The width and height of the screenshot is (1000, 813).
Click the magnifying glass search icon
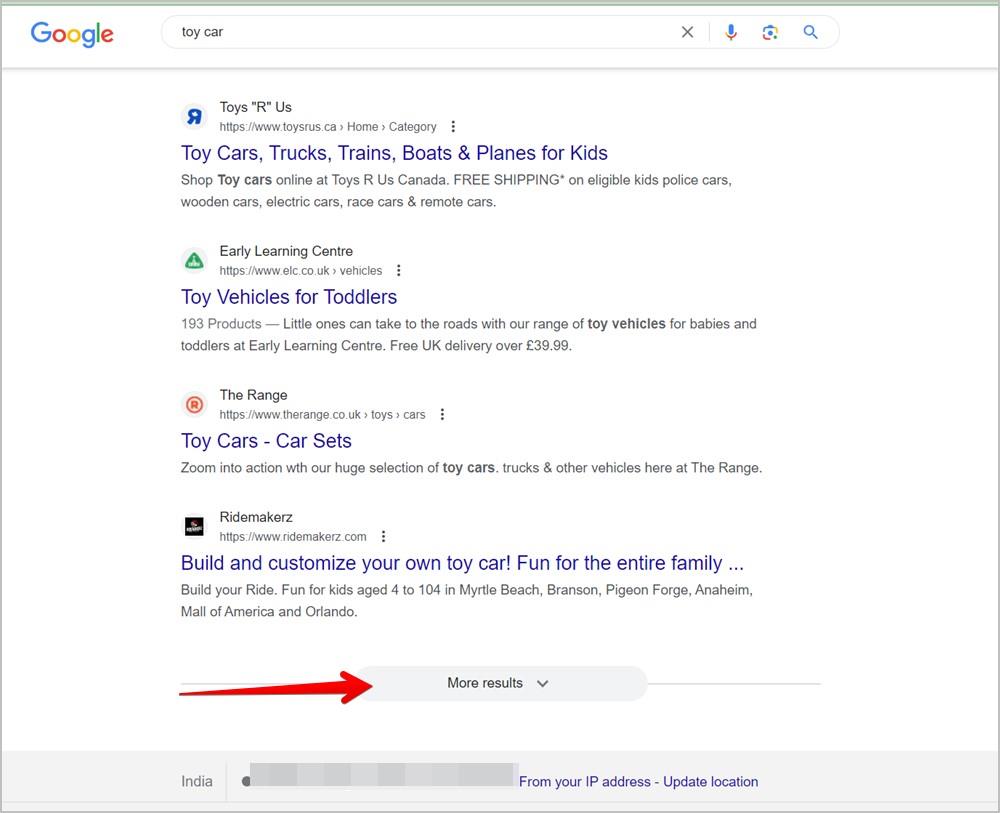click(x=810, y=32)
